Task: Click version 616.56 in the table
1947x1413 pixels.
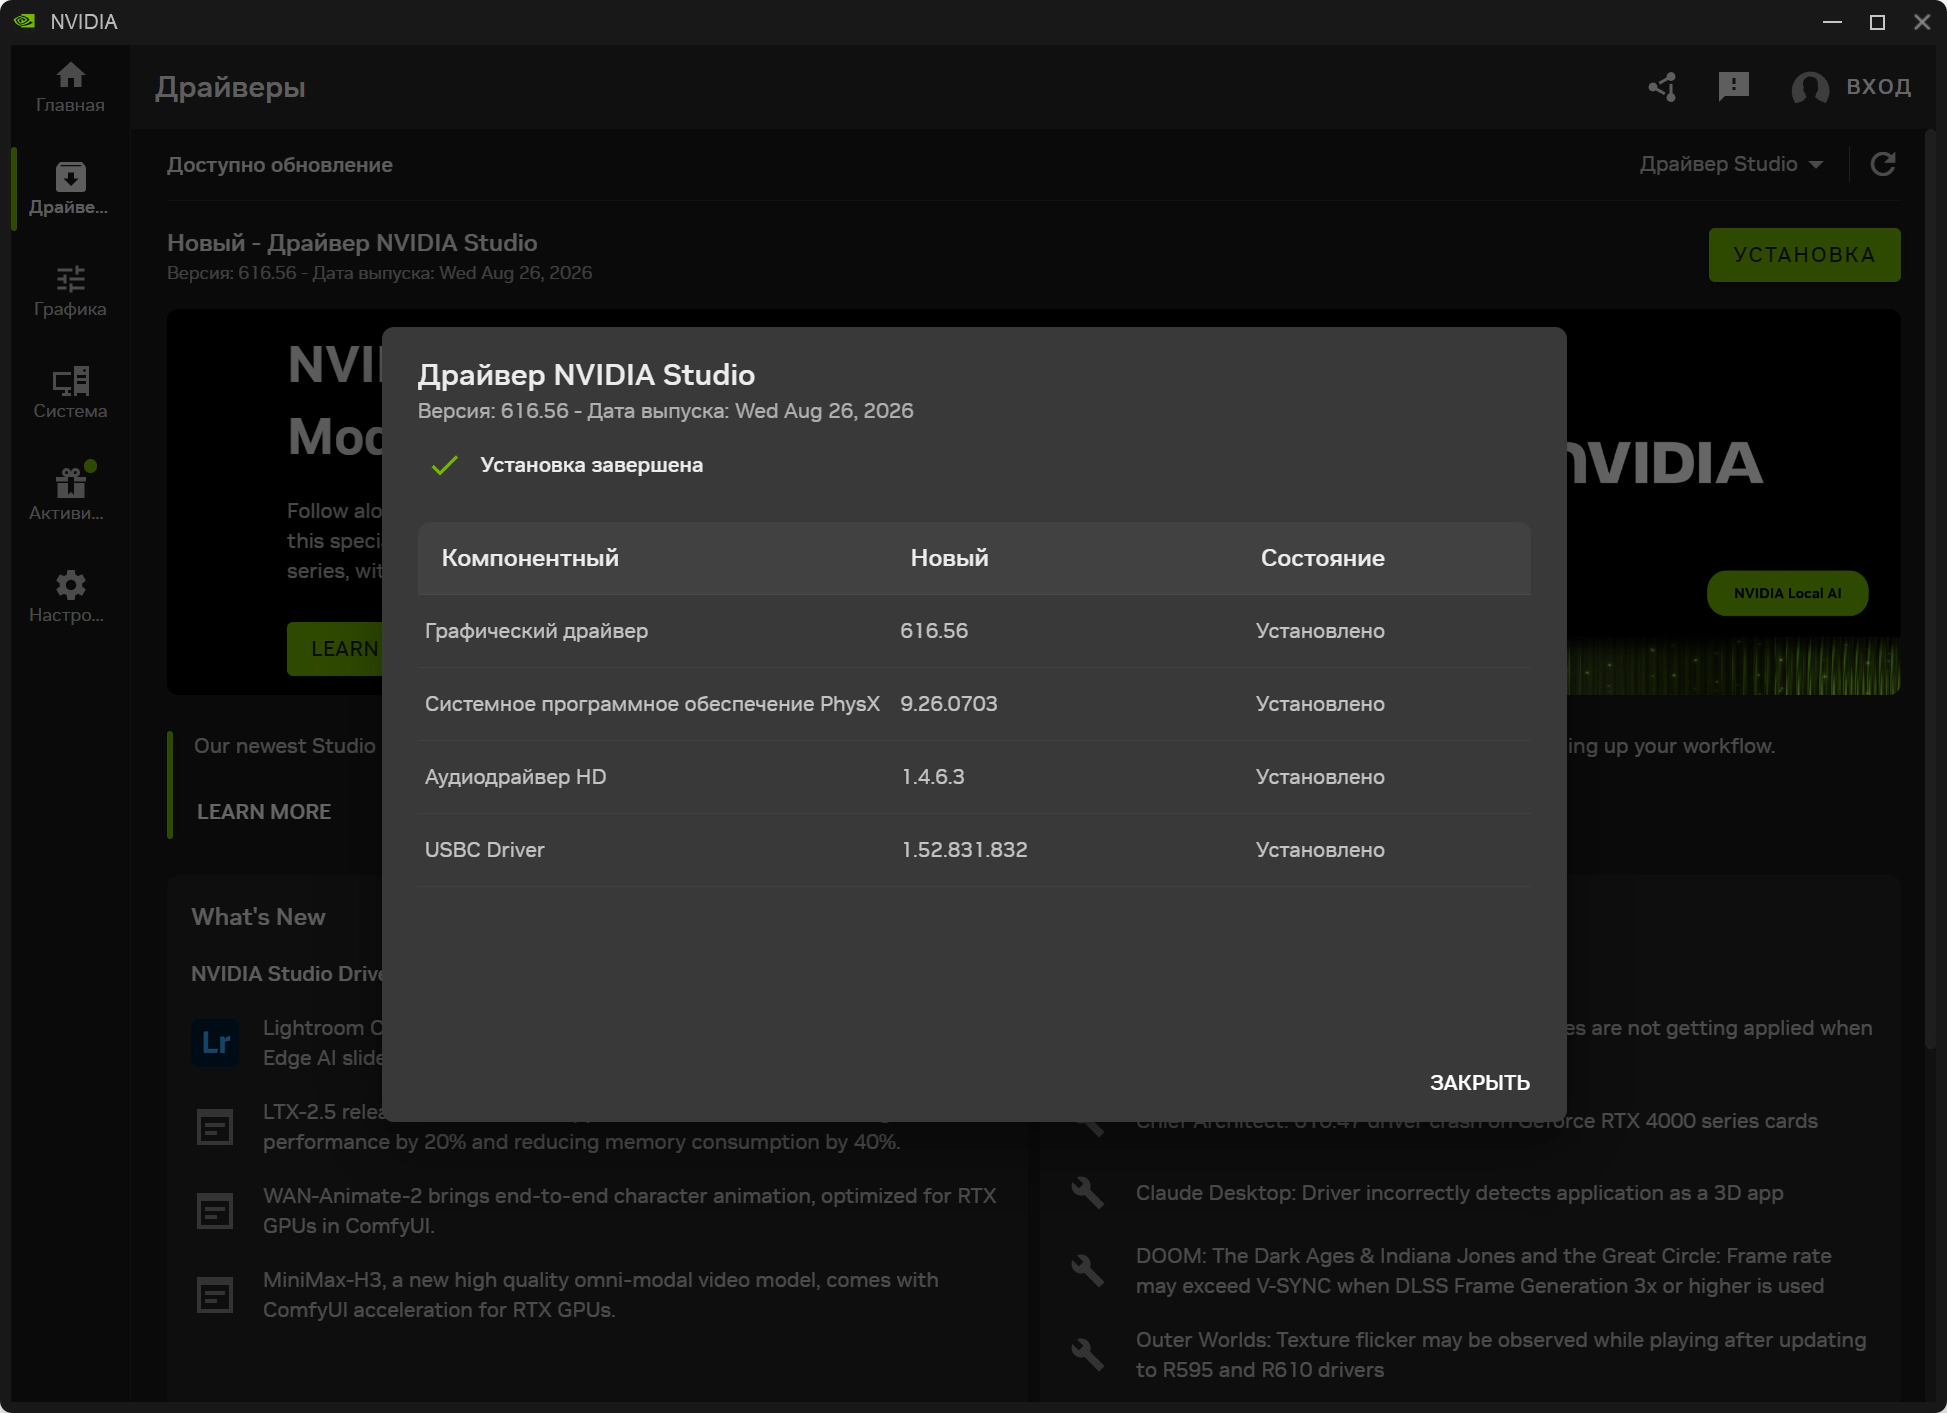Action: [x=934, y=631]
